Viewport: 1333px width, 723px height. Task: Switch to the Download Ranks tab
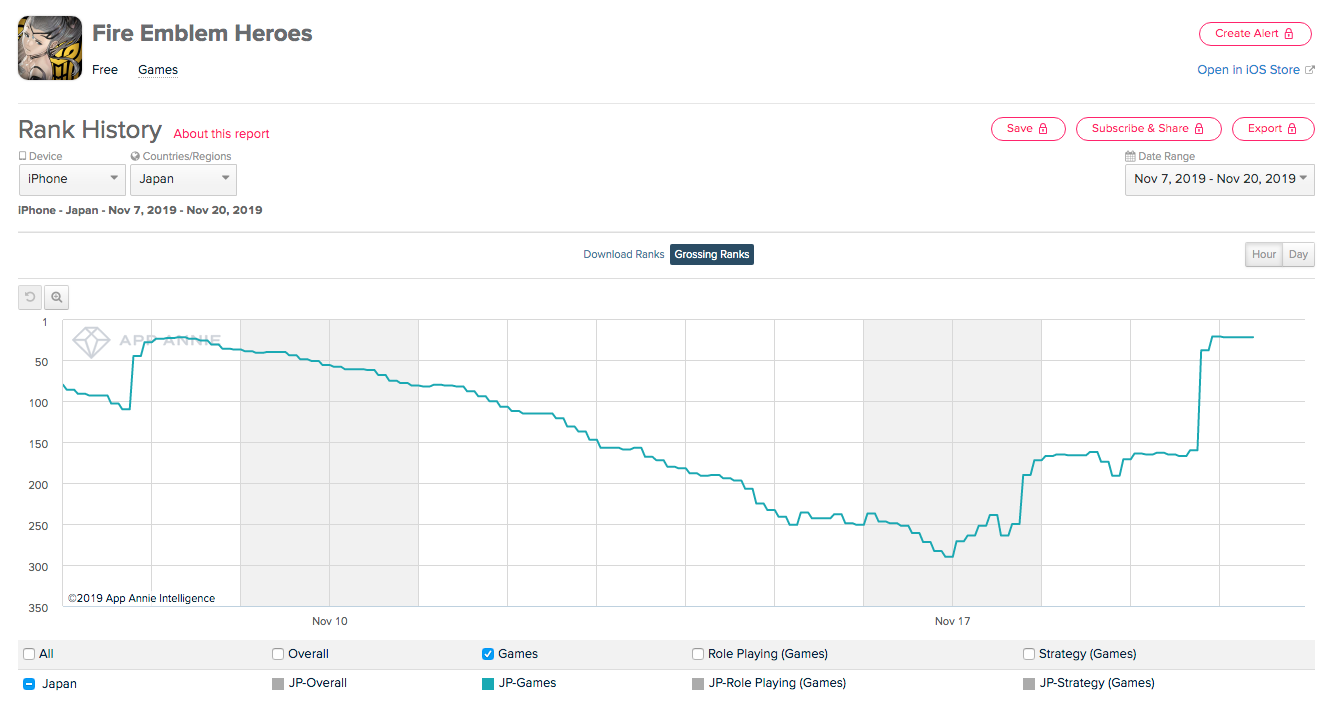(624, 255)
